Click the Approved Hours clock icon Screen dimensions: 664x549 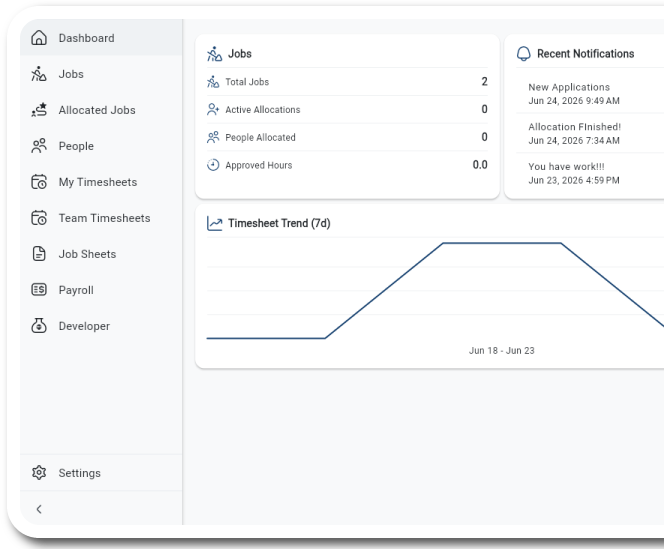click(x=213, y=165)
